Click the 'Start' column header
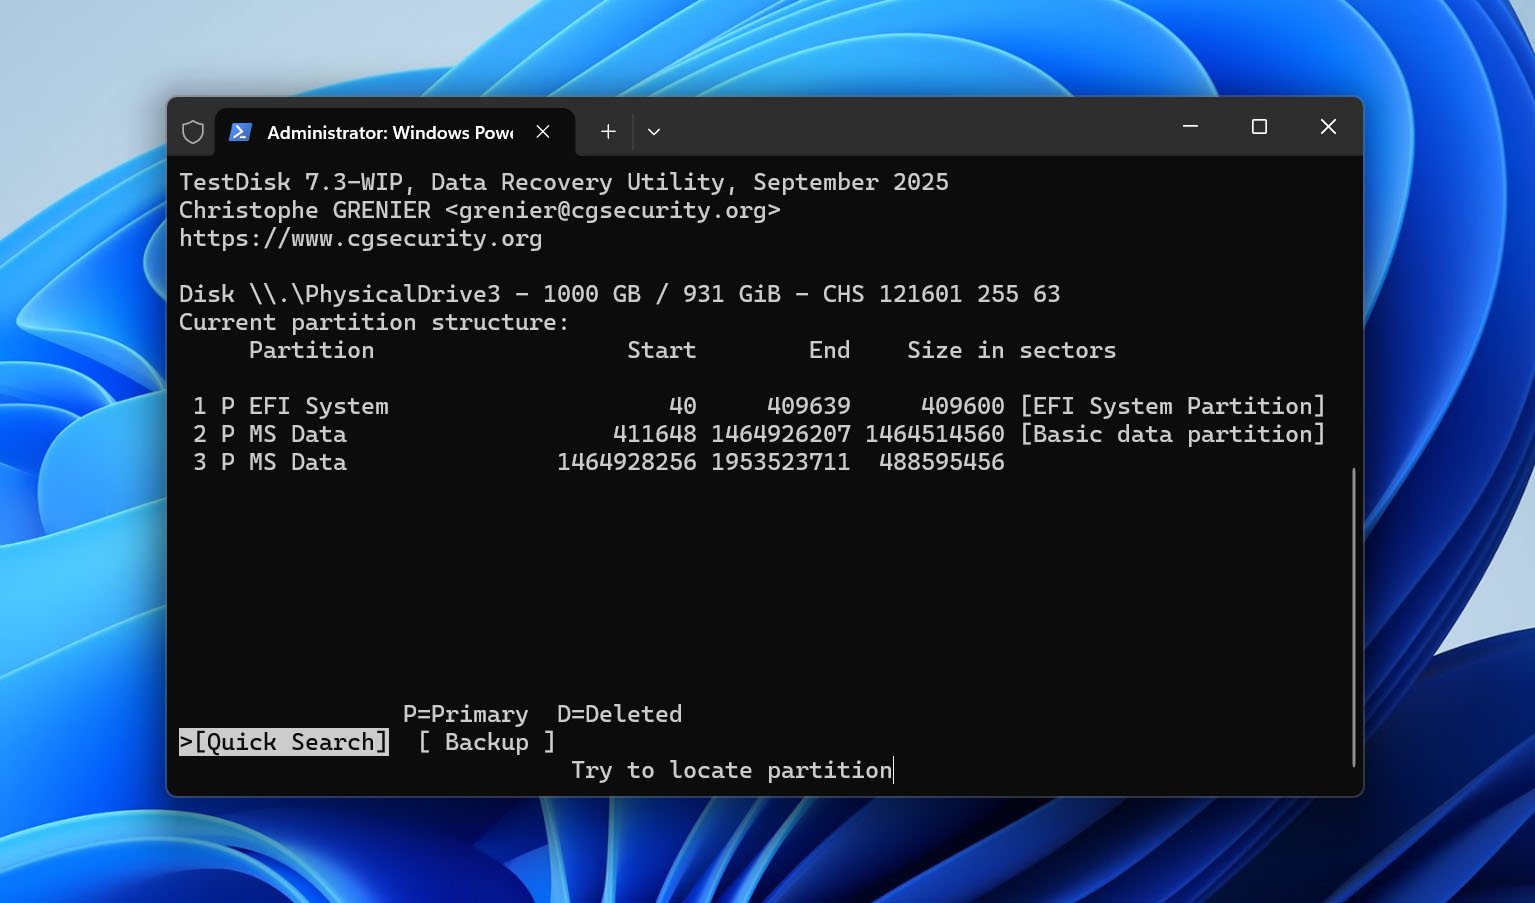The image size is (1535, 903). (x=662, y=350)
